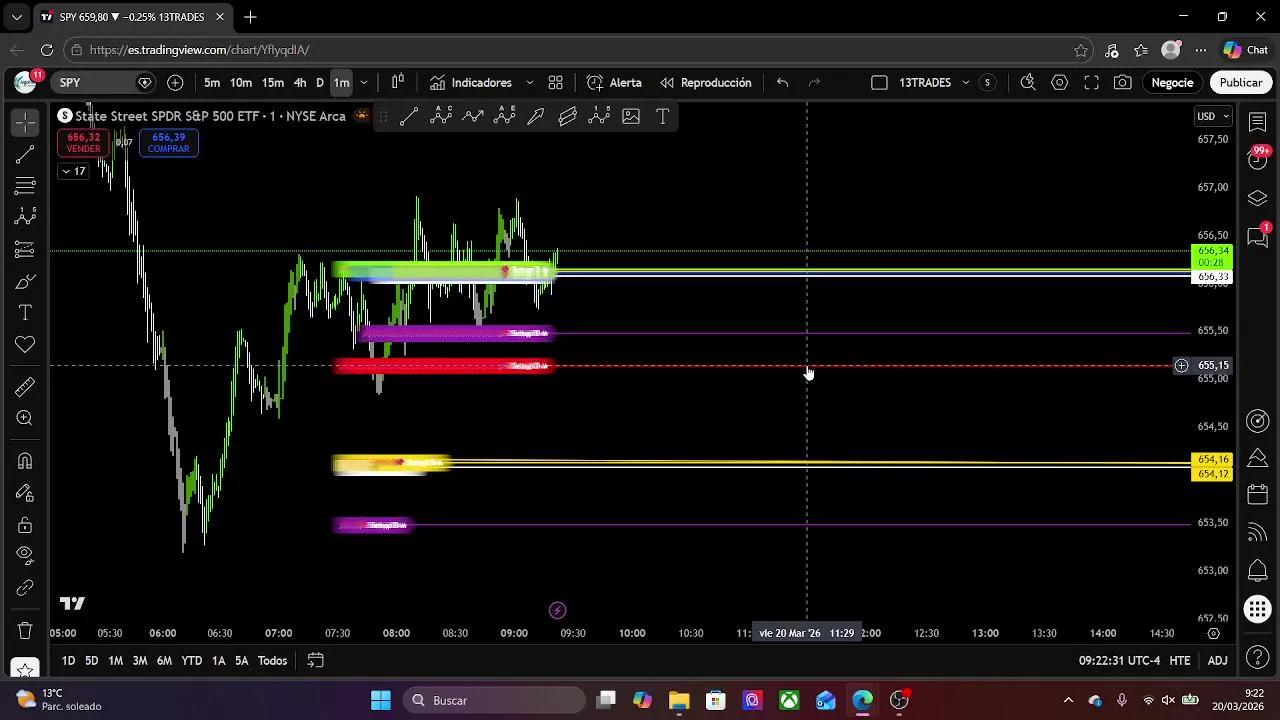This screenshot has height=720, width=1280.
Task: Toggle stay in drawing mode
Action: pyautogui.click(x=25, y=493)
